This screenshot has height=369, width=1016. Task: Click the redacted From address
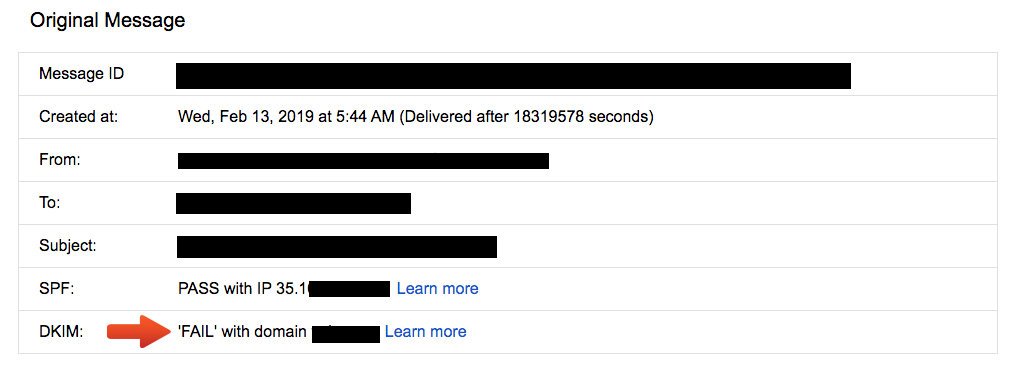coord(364,161)
